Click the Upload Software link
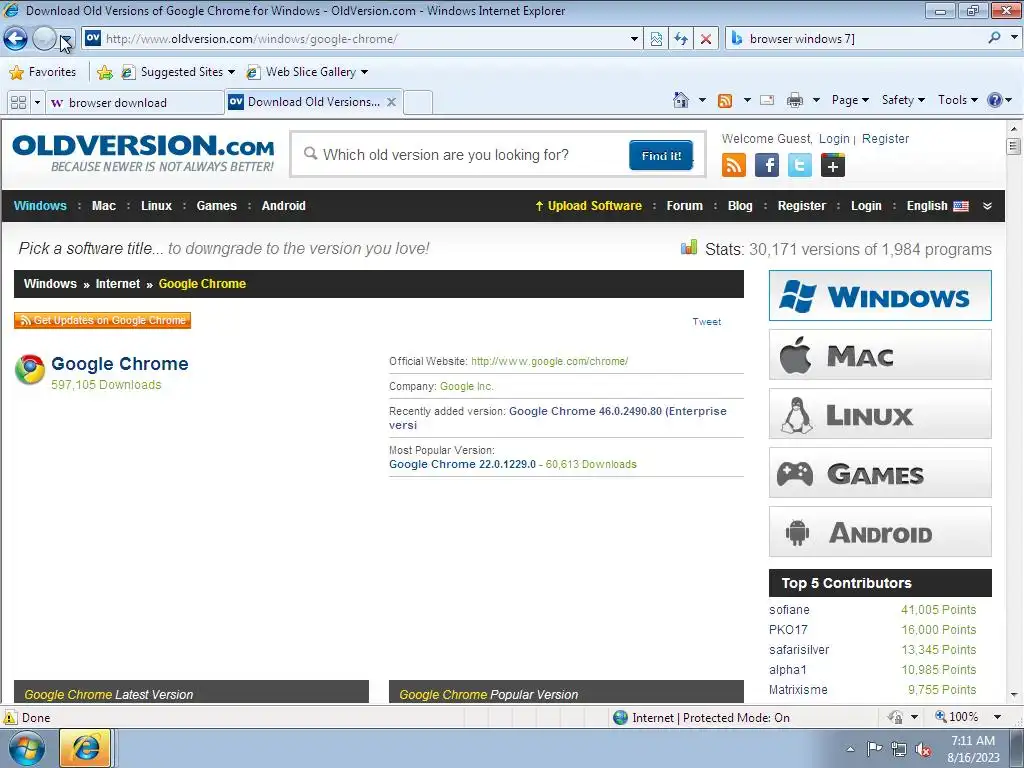Image resolution: width=1024 pixels, height=768 pixels. [588, 206]
